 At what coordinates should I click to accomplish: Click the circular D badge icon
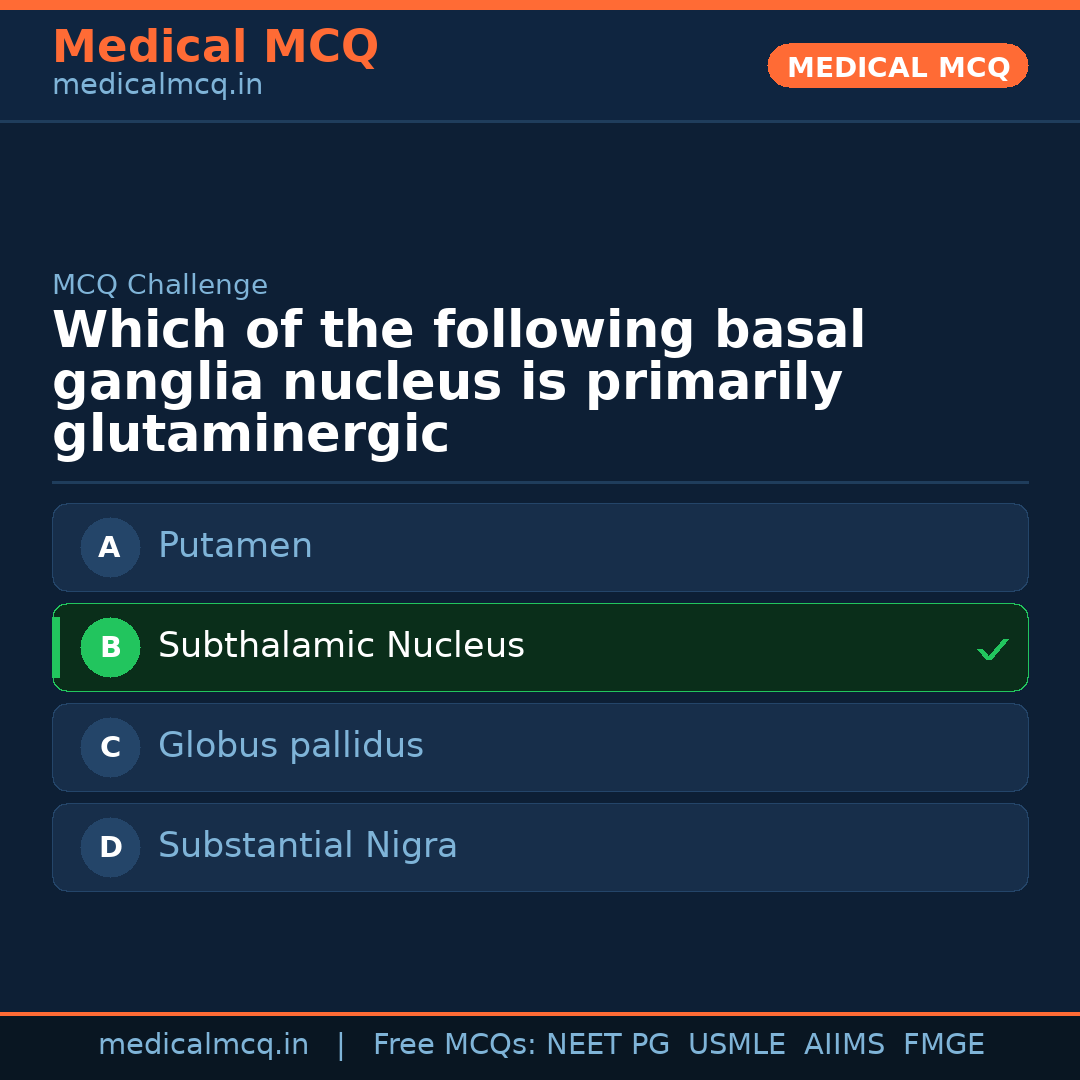click(110, 847)
